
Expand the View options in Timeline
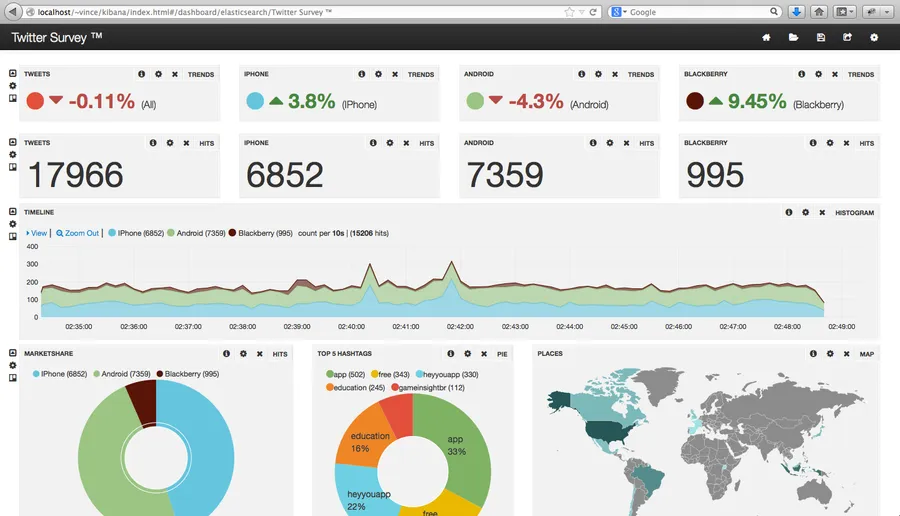36,233
